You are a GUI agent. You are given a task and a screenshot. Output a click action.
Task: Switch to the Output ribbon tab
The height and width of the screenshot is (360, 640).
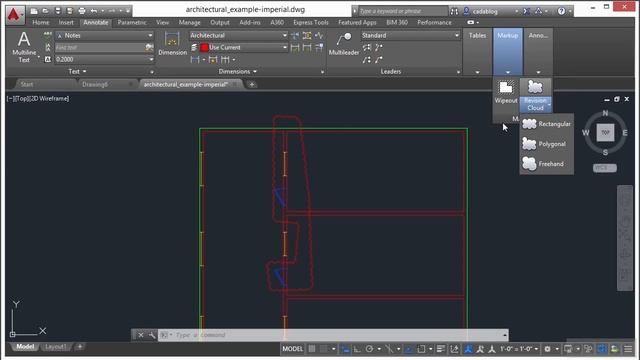point(220,22)
